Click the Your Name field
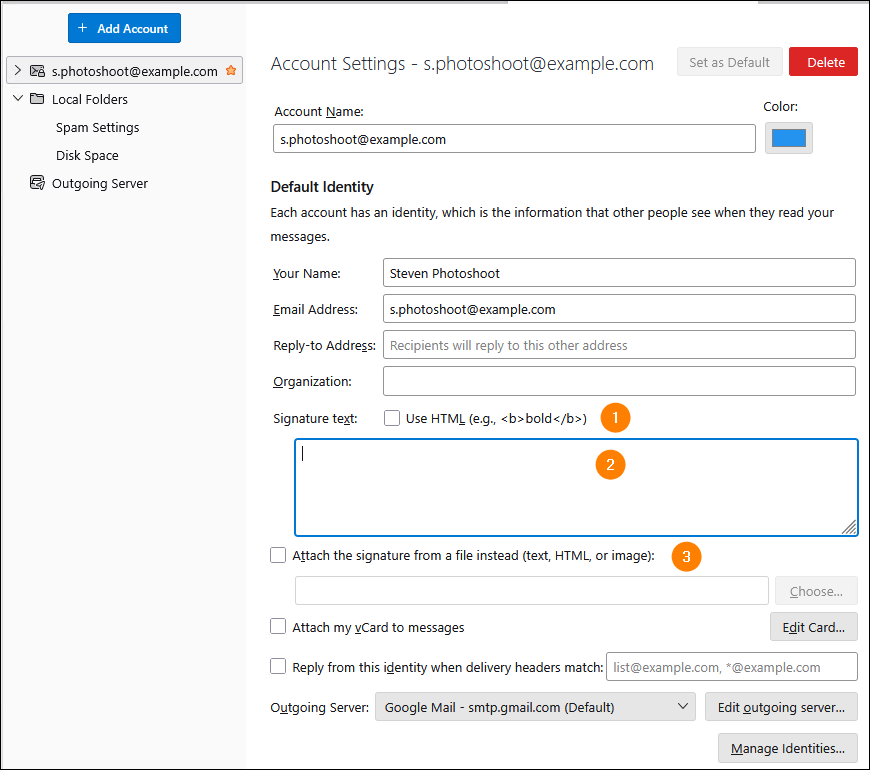 619,273
